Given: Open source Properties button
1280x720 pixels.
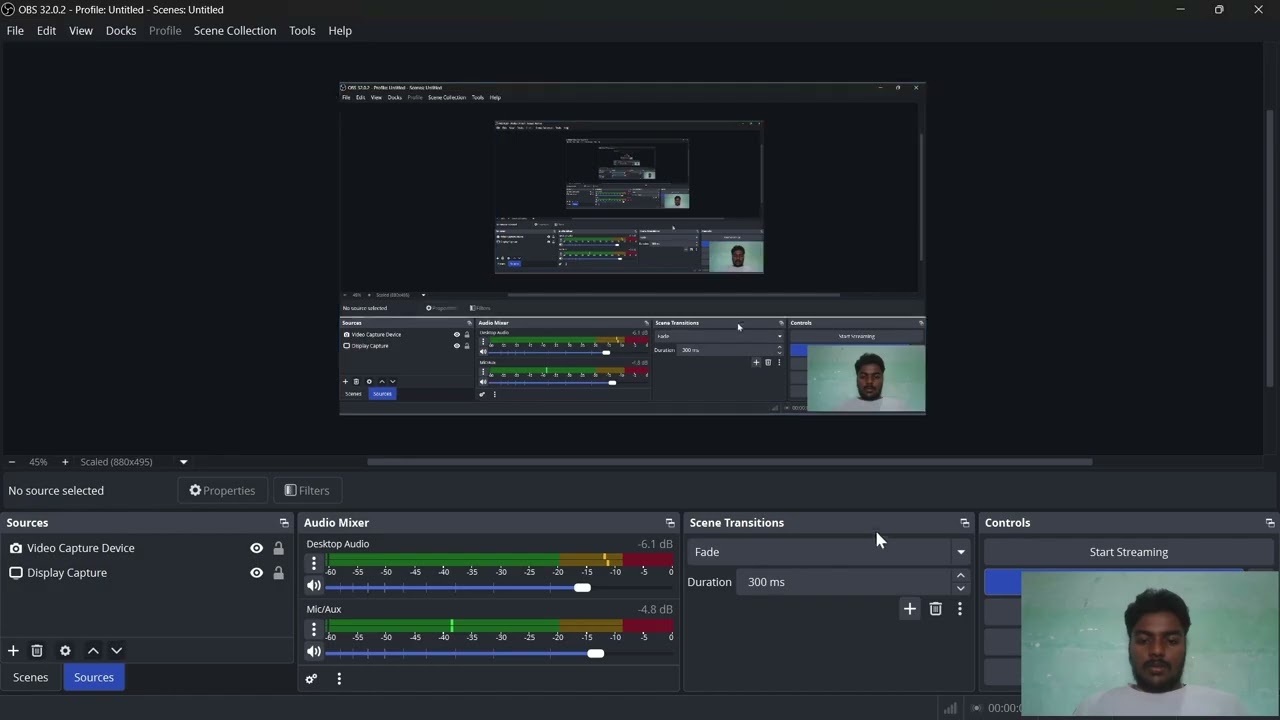Looking at the screenshot, I should click(222, 490).
